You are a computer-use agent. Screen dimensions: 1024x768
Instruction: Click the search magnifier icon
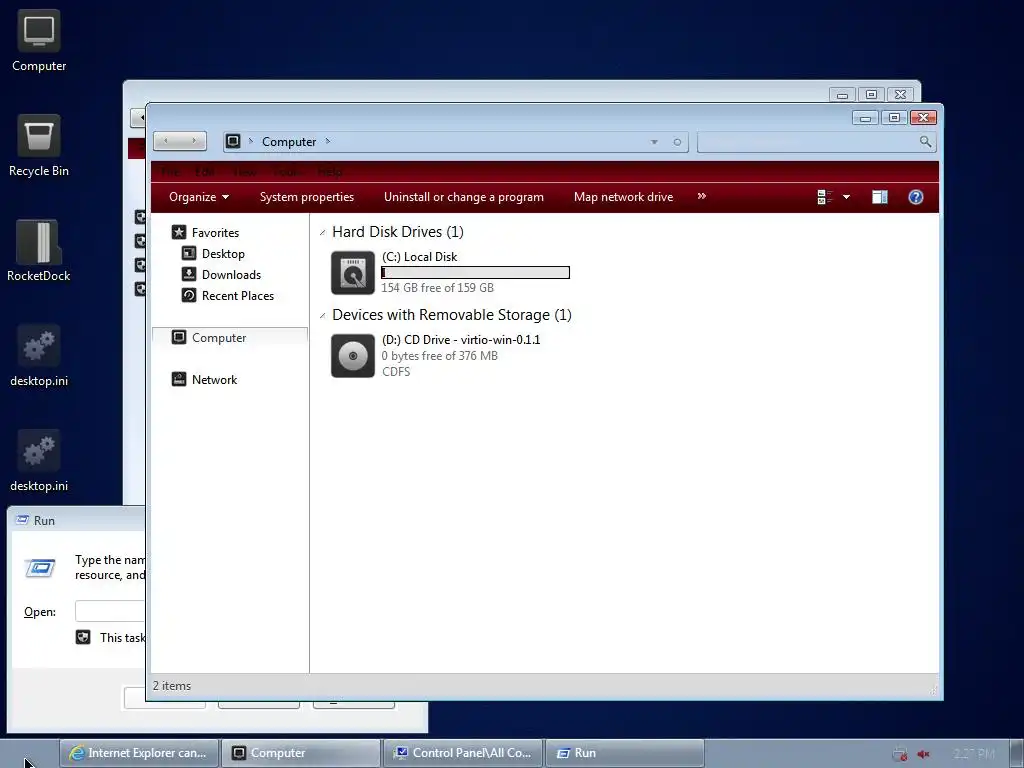(x=925, y=141)
